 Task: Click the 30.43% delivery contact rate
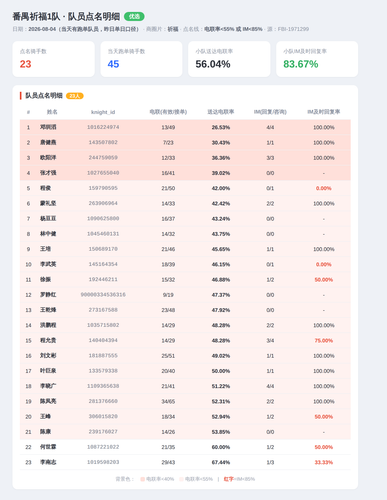pos(221,143)
